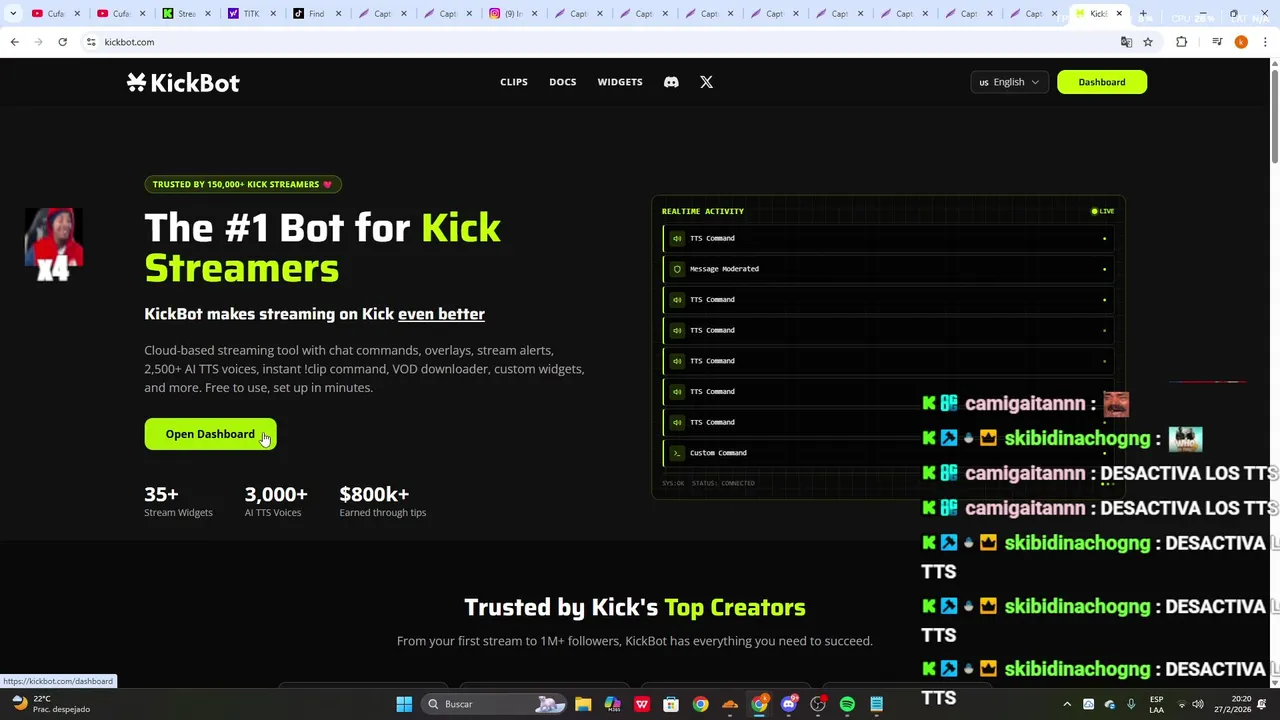Open the Windows Start menu
Viewport: 1280px width, 720px height.
tap(404, 704)
